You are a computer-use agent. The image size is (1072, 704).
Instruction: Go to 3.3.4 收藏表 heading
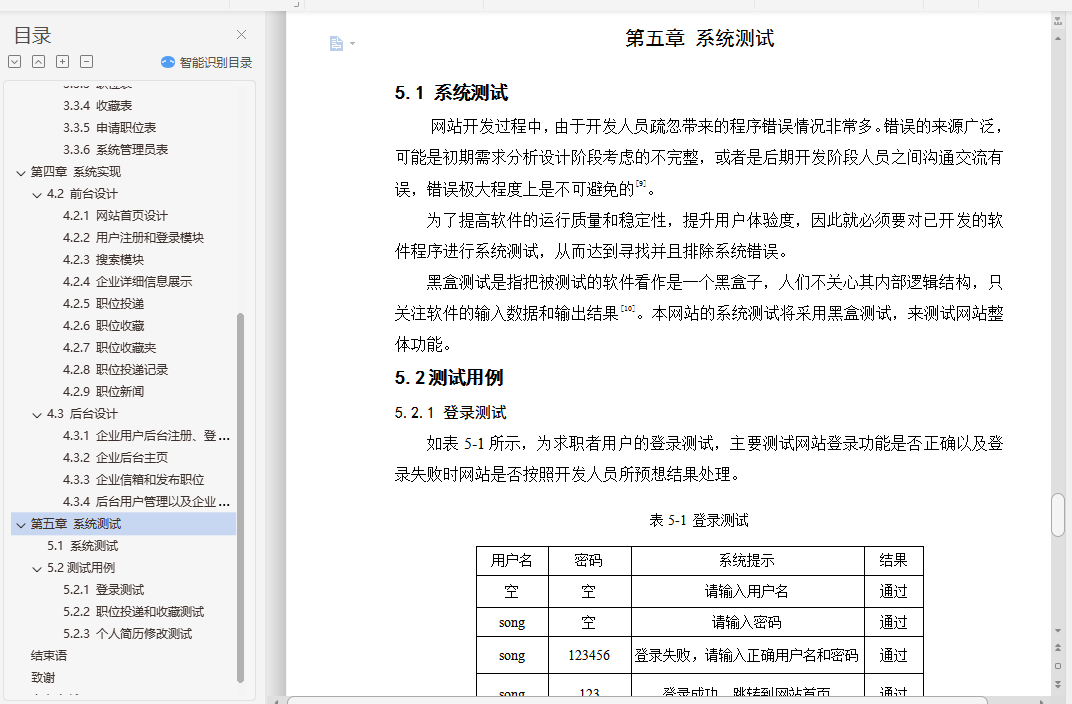[97, 105]
